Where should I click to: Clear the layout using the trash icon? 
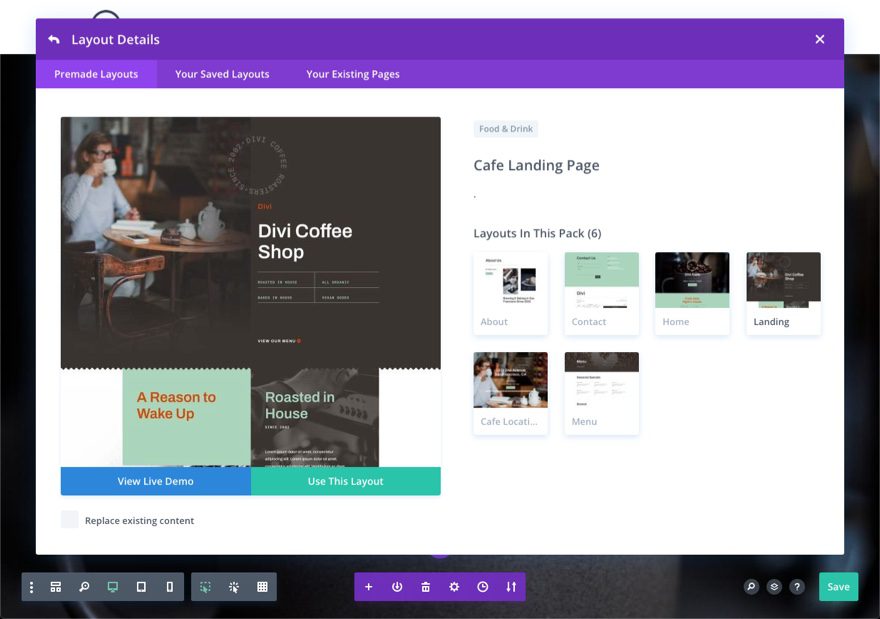coord(425,587)
